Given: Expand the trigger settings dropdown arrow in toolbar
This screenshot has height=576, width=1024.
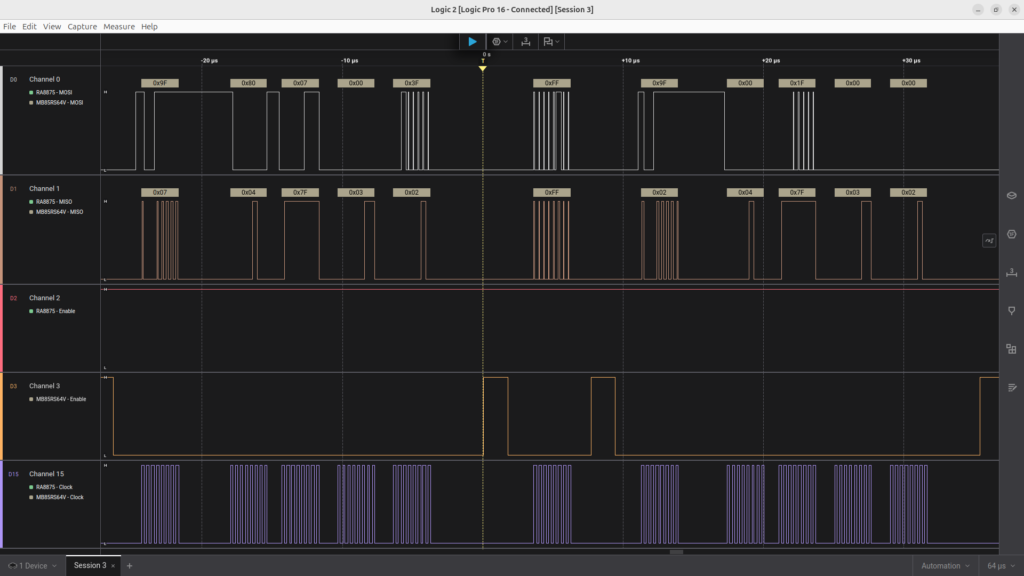Looking at the screenshot, I should [505, 42].
